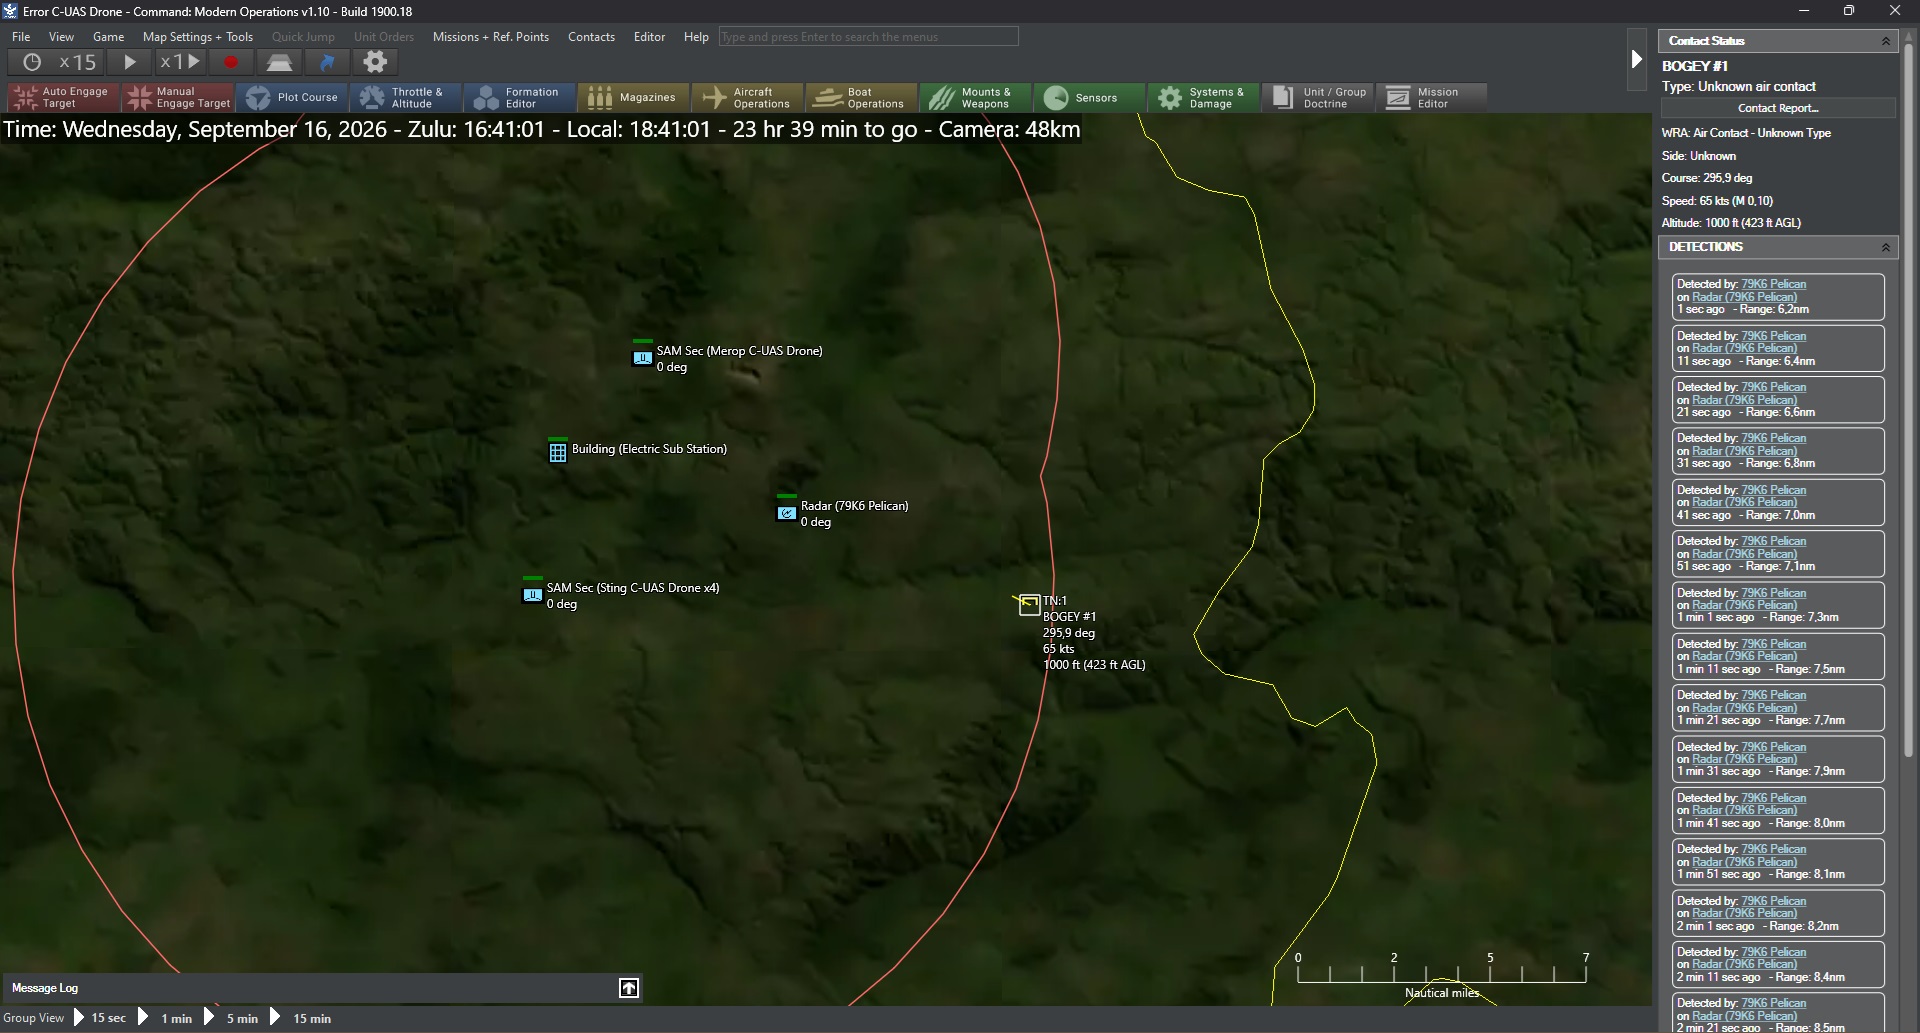Click 'Speed: 65 kts (M 0,10)' text

1717,201
